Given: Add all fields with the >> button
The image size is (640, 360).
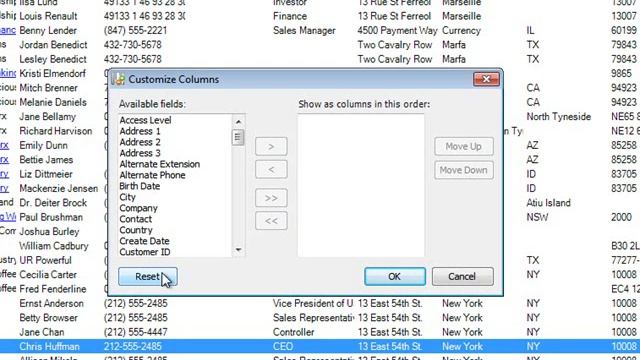Looking at the screenshot, I should [271, 198].
